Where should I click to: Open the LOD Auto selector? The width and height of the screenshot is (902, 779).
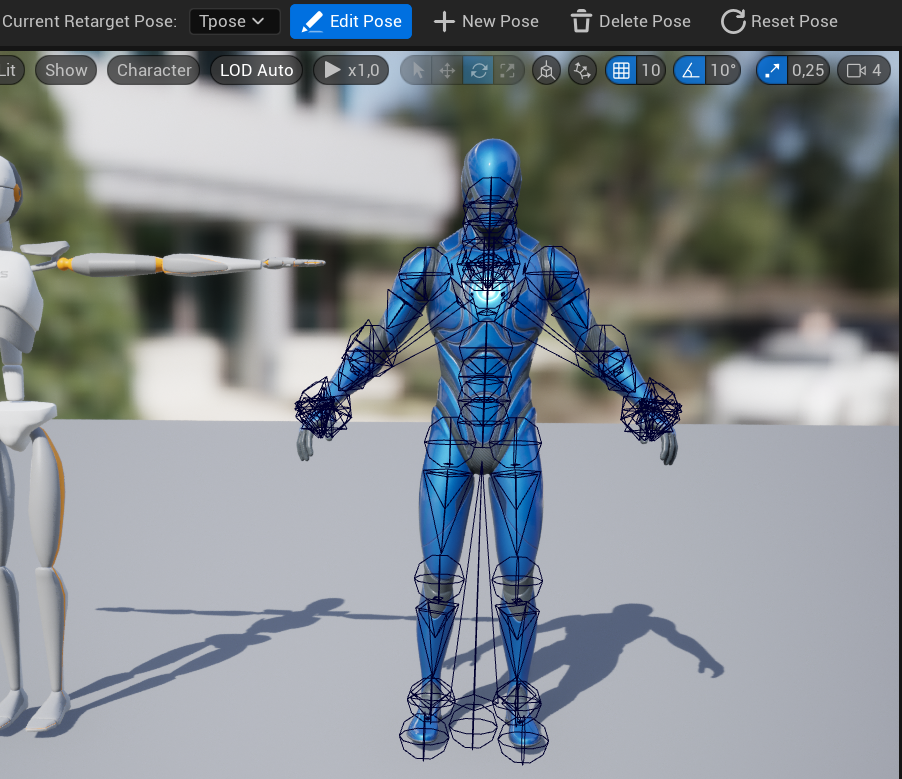[x=255, y=70]
